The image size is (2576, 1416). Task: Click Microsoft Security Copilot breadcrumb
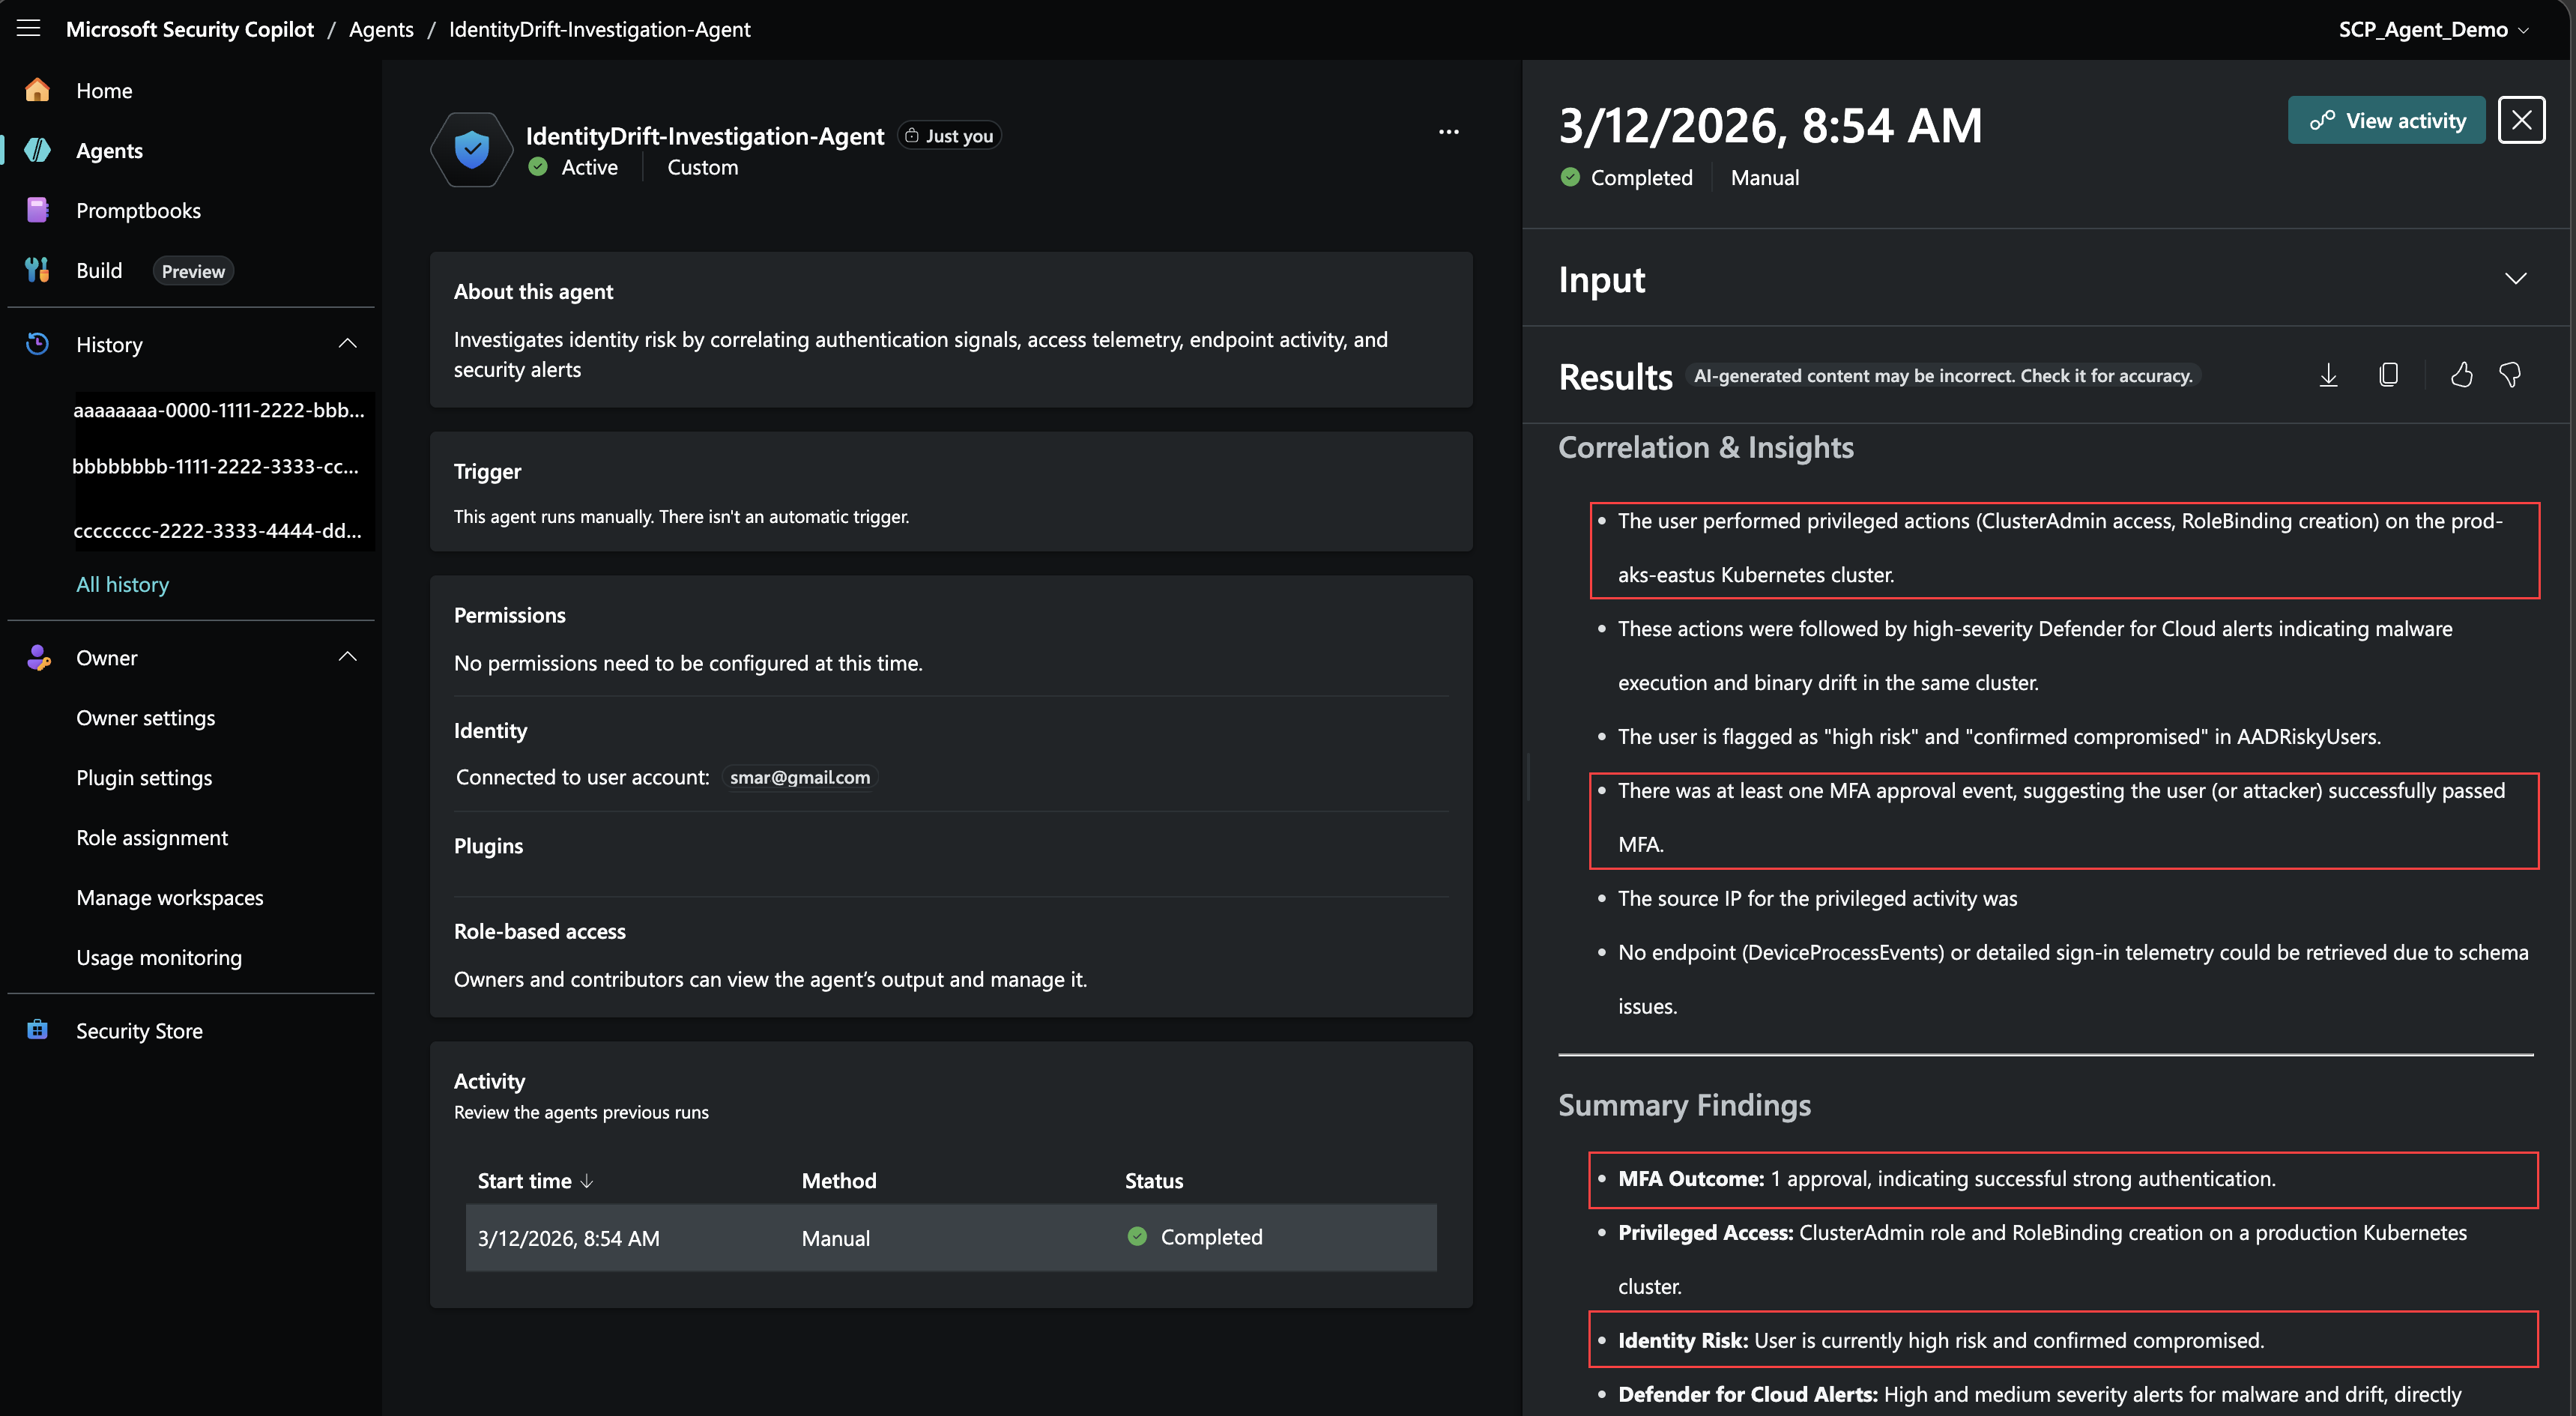tap(190, 29)
